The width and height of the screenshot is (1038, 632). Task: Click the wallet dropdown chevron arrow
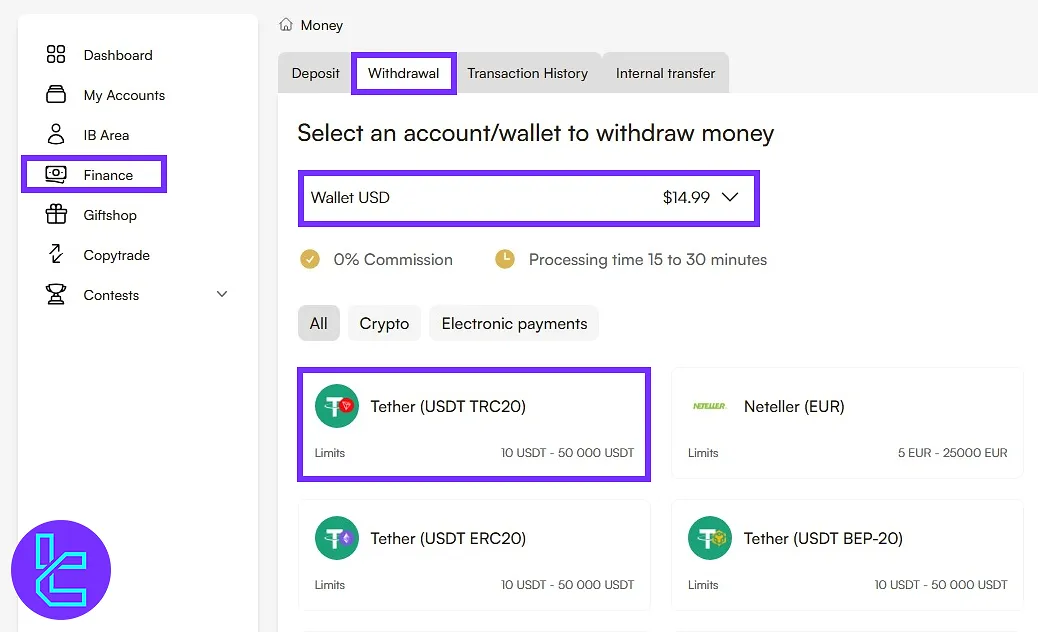730,197
